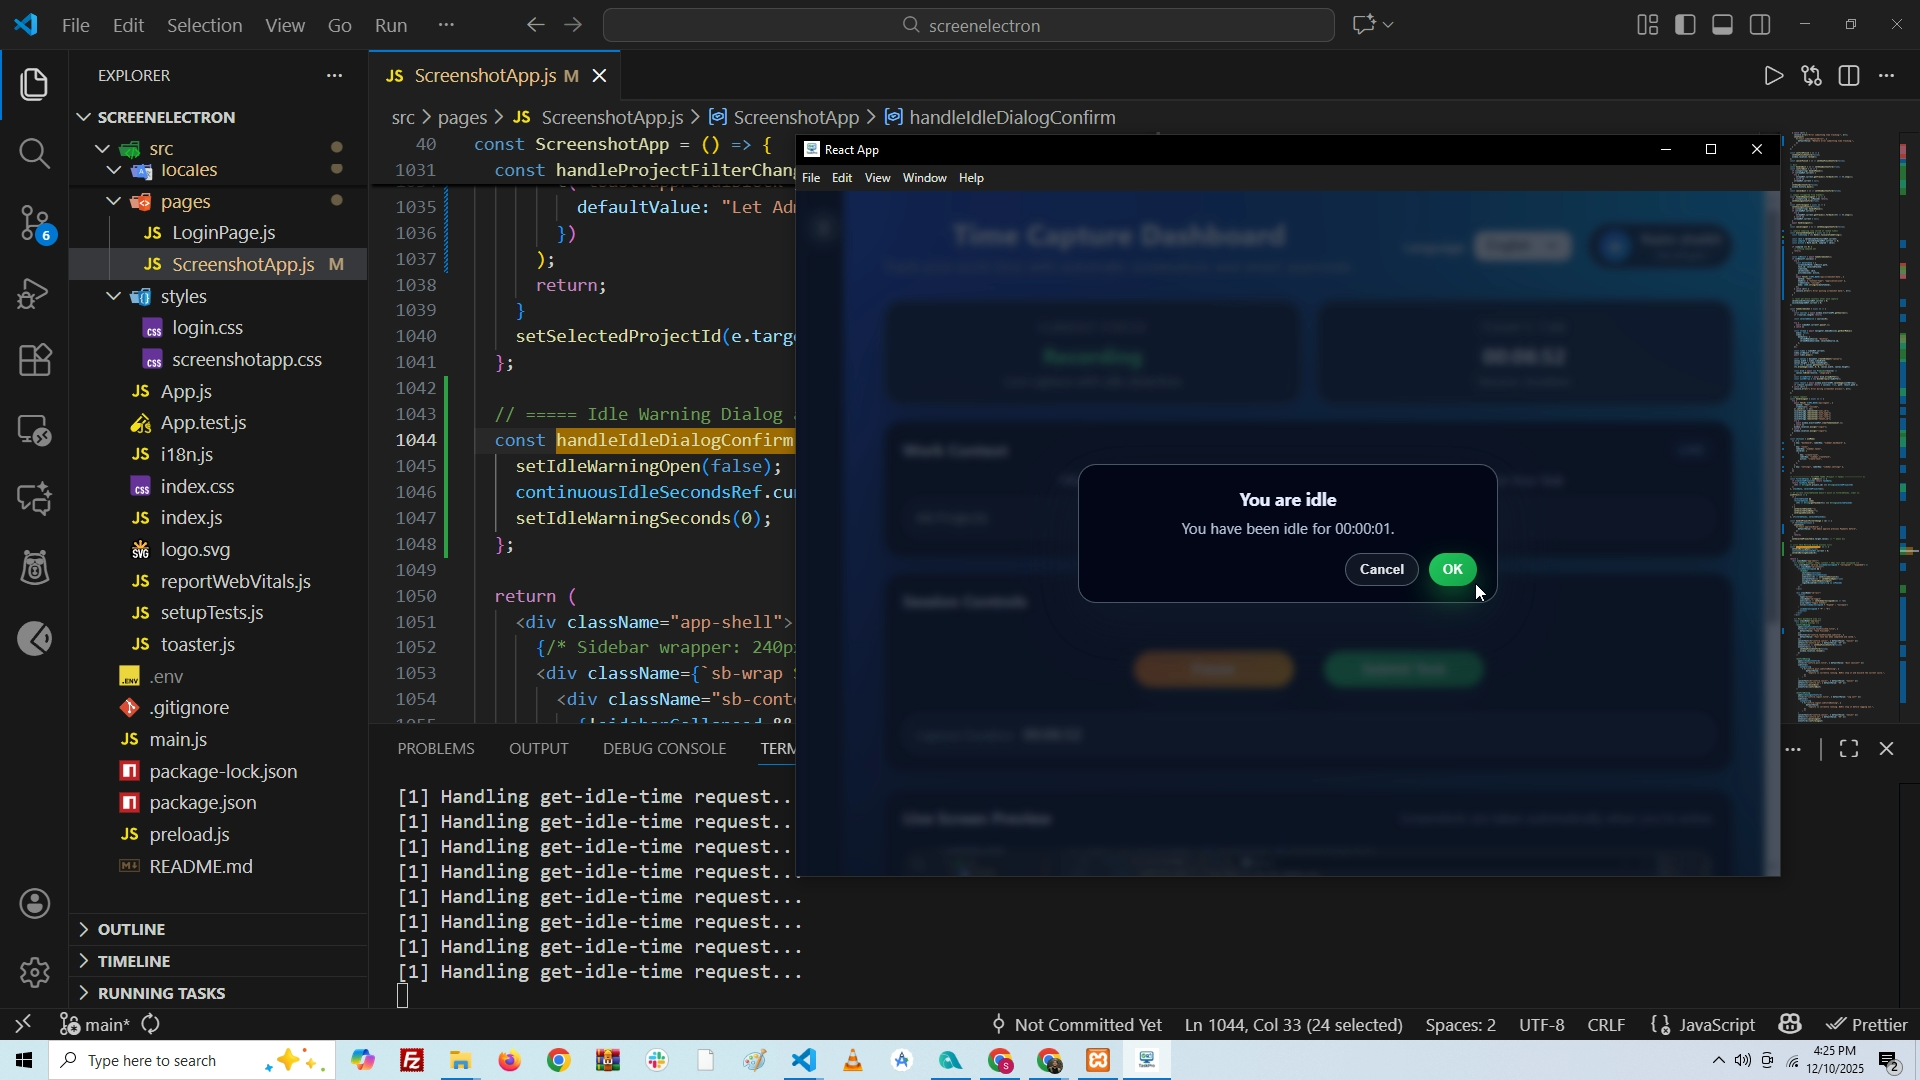Toggle the bottom Panel layout button

coord(1722,25)
